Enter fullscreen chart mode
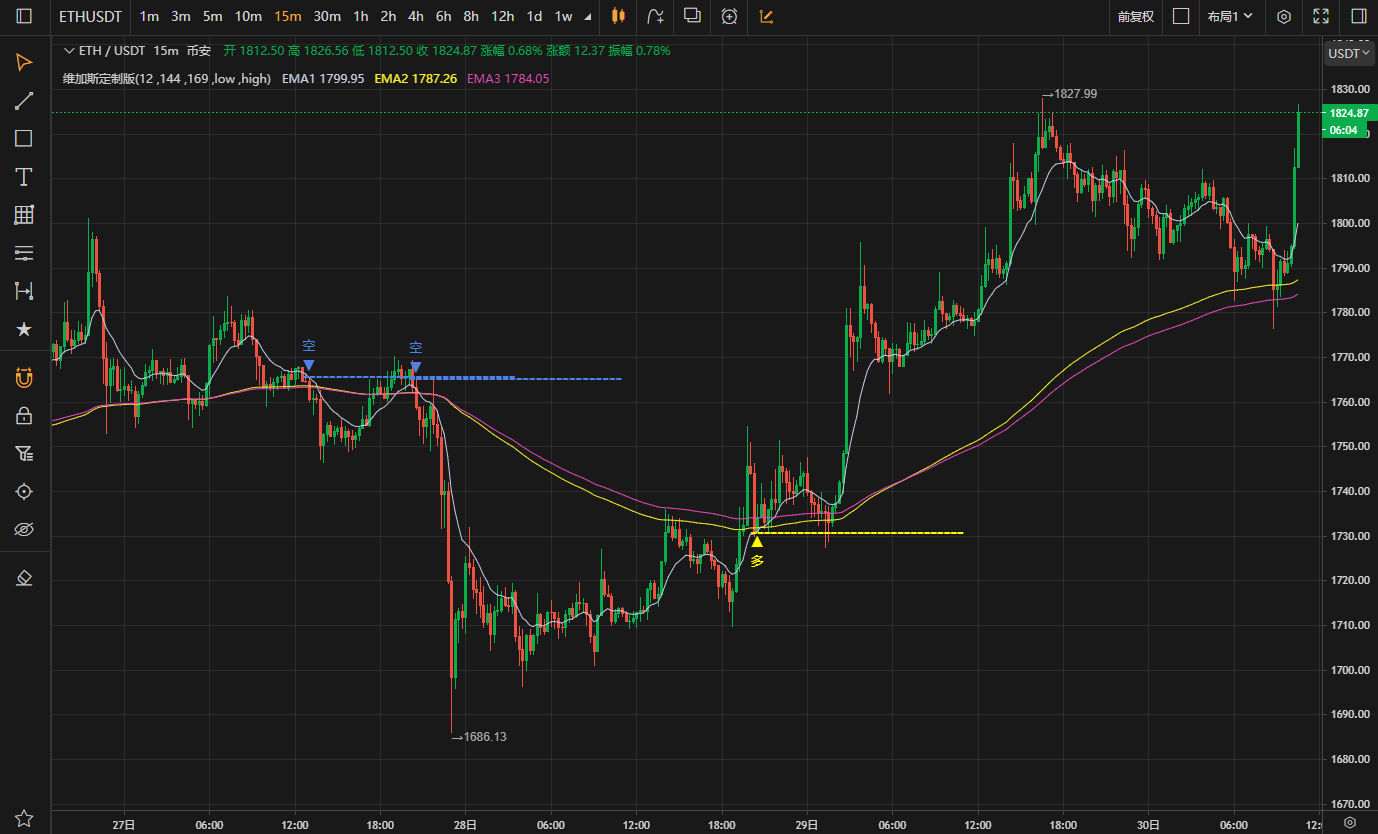This screenshot has width=1378, height=834. coord(1321,16)
